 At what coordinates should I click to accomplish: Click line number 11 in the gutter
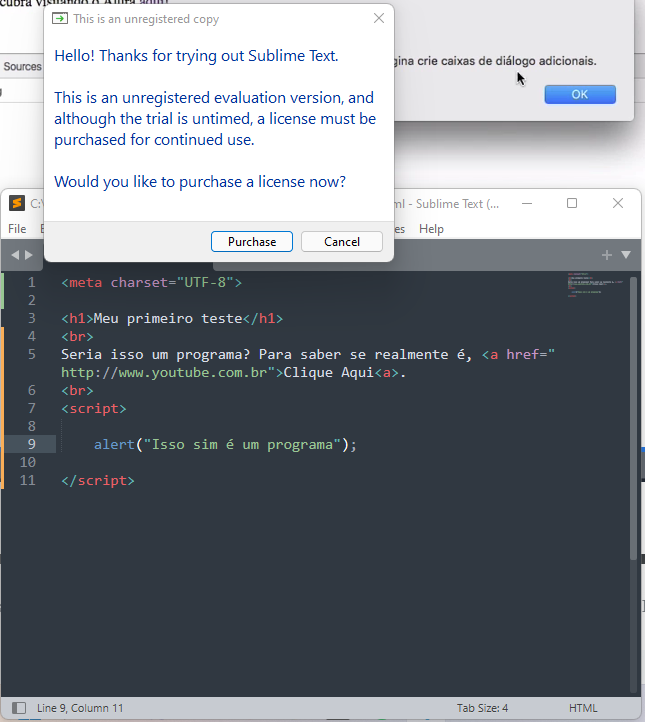tap(27, 480)
